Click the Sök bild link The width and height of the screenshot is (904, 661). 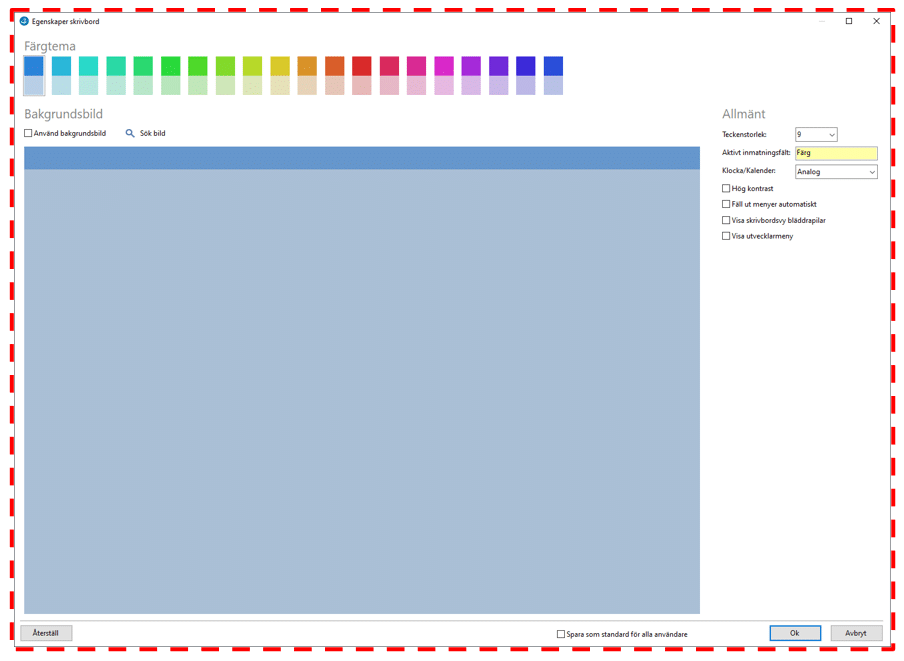pyautogui.click(x=152, y=133)
